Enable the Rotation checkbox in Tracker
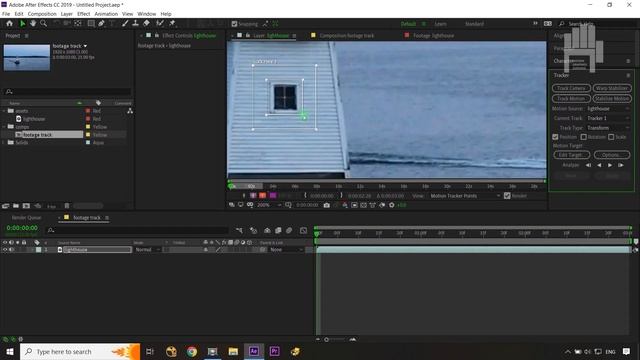Image resolution: width=640 pixels, height=360 pixels. pos(584,137)
